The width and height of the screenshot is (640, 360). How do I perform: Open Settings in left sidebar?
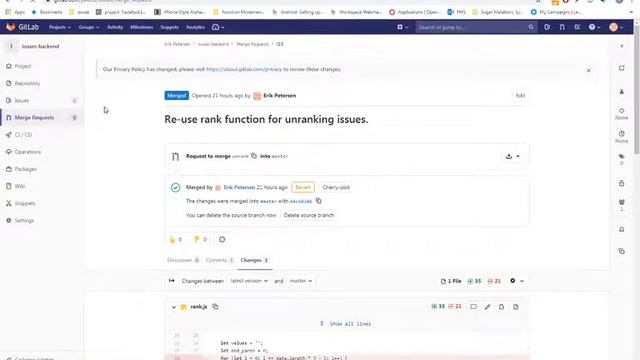click(x=24, y=220)
